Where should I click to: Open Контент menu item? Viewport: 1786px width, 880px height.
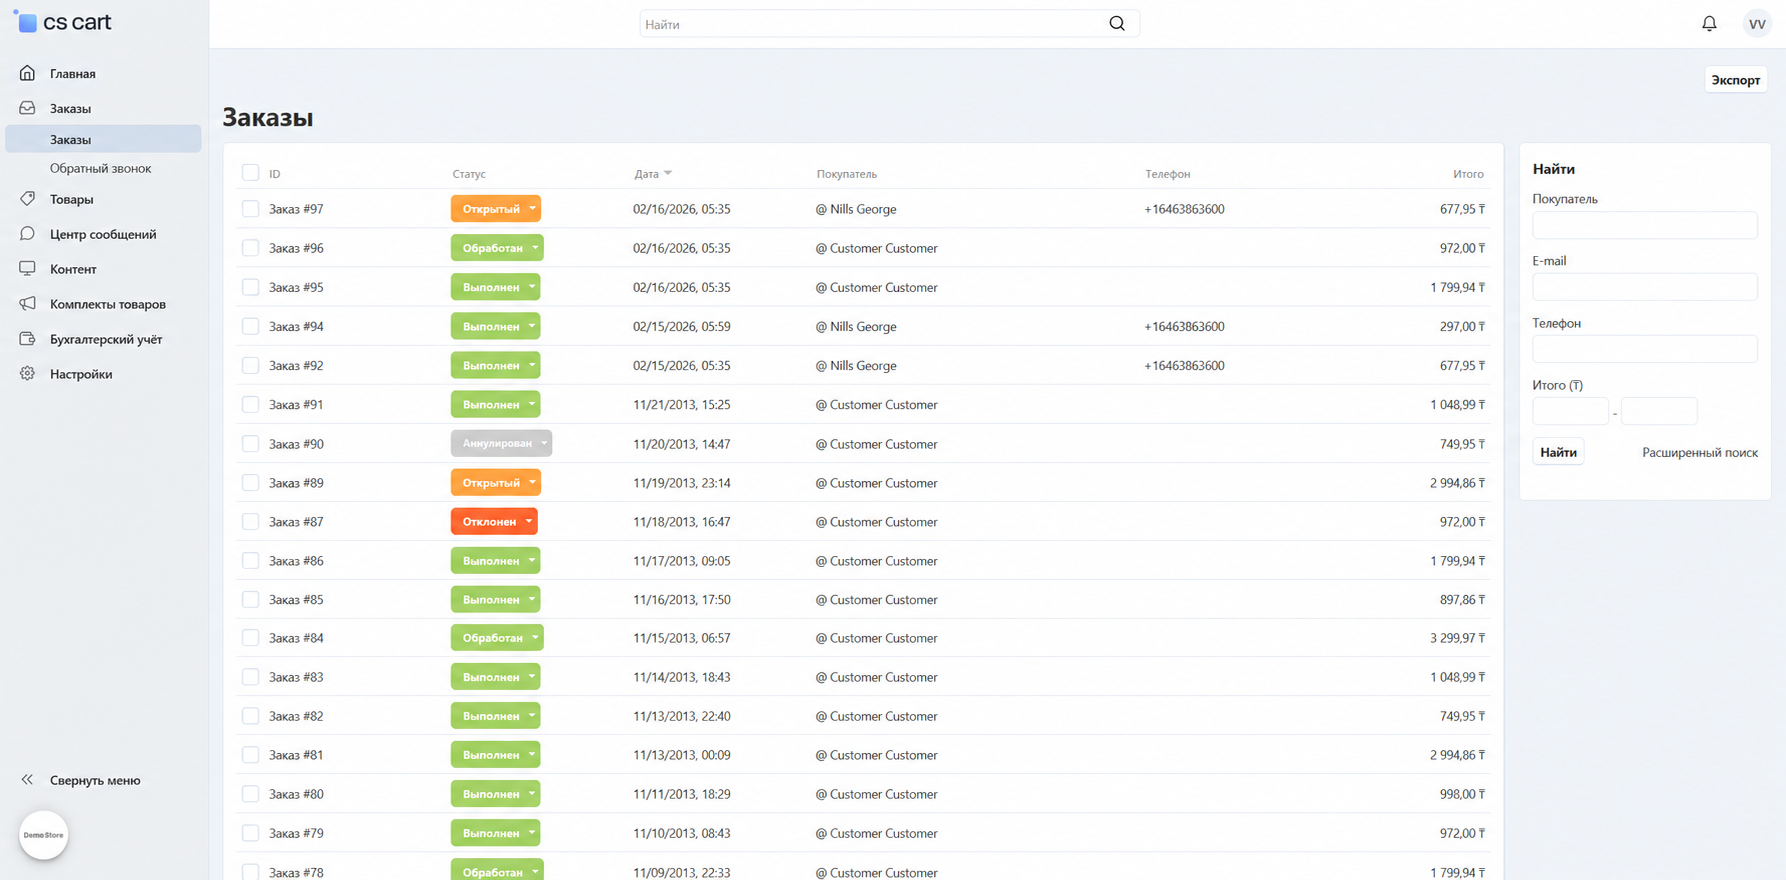click(x=73, y=269)
